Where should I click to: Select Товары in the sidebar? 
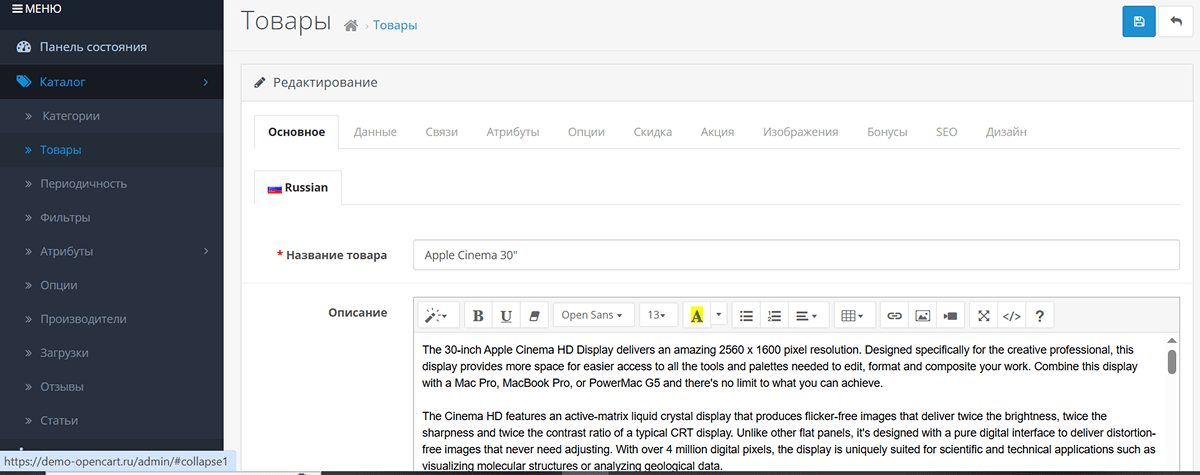point(112,150)
